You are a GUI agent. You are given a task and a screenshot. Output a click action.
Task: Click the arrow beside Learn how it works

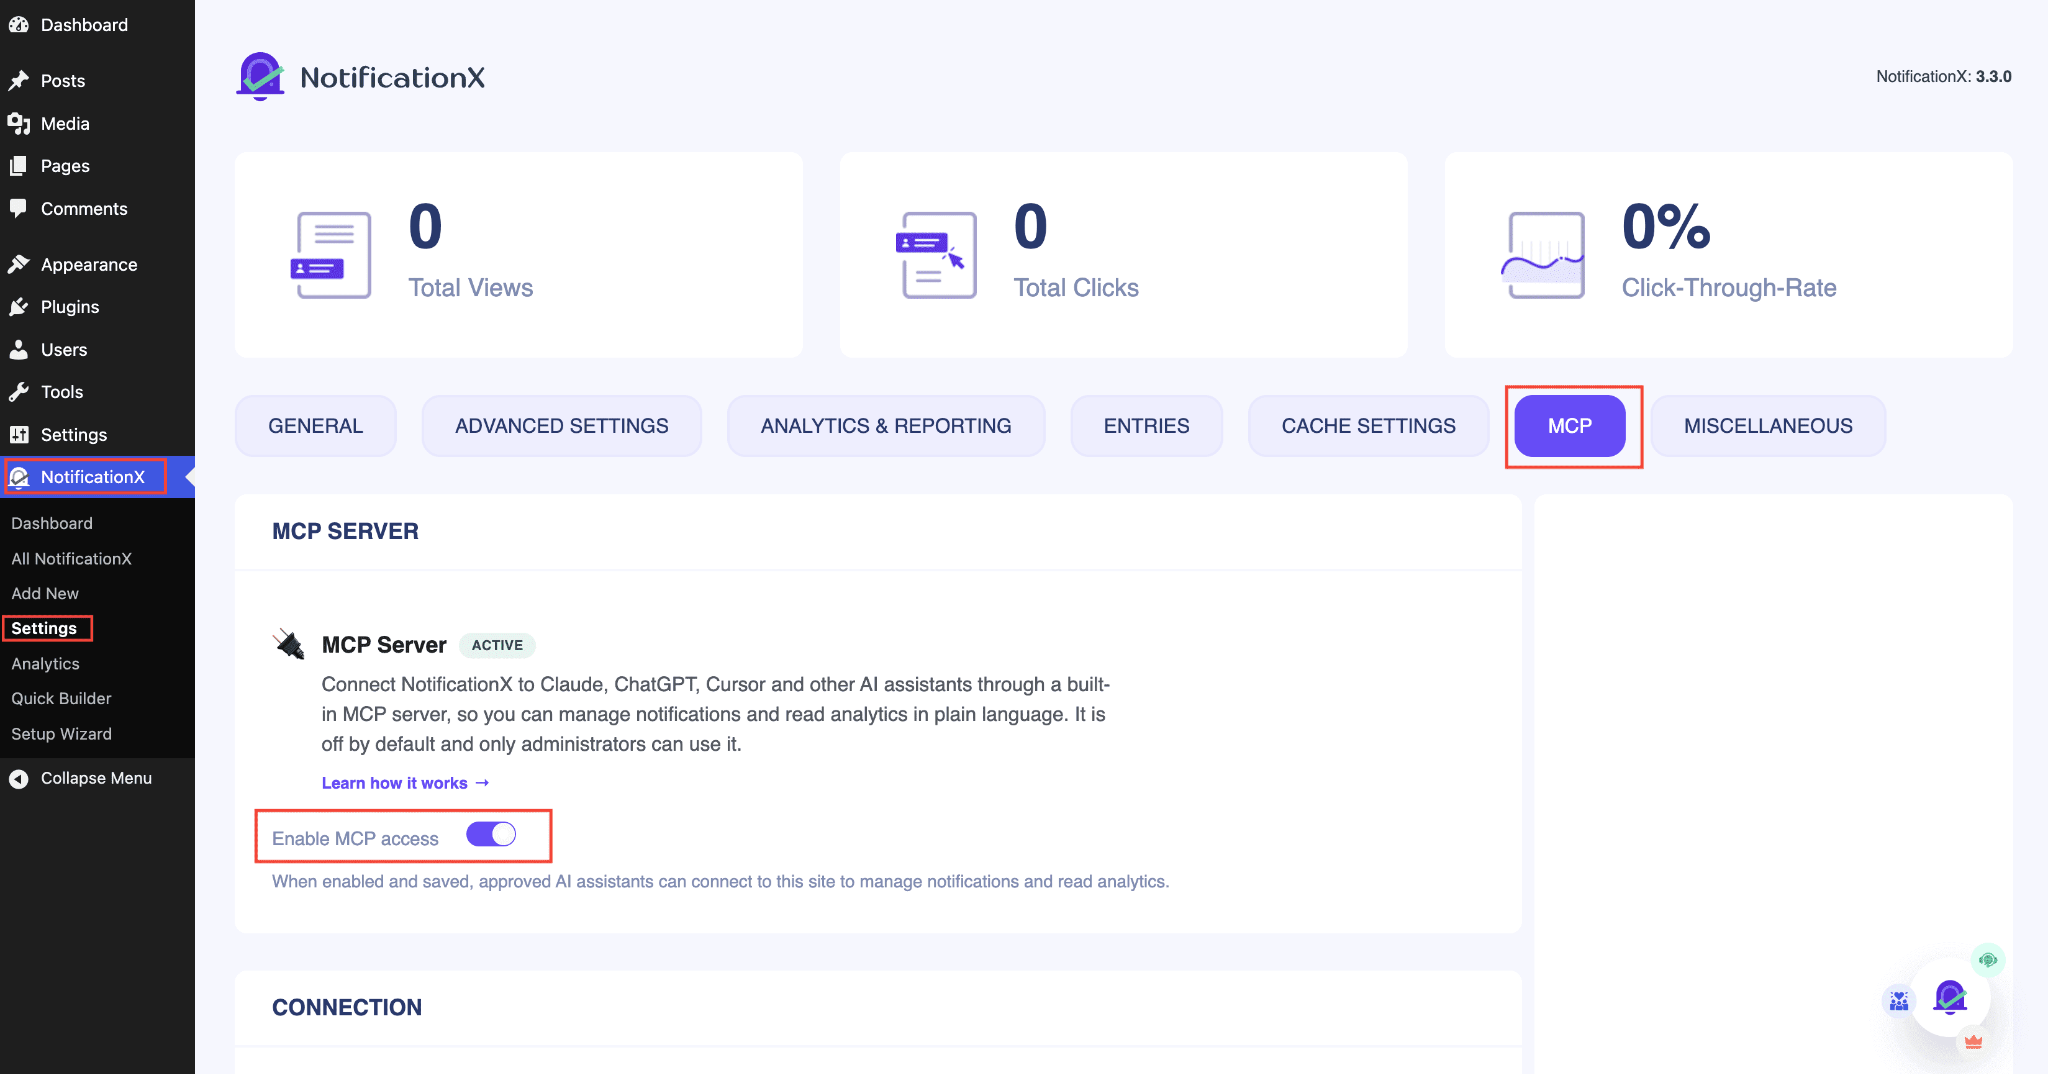pos(482,783)
